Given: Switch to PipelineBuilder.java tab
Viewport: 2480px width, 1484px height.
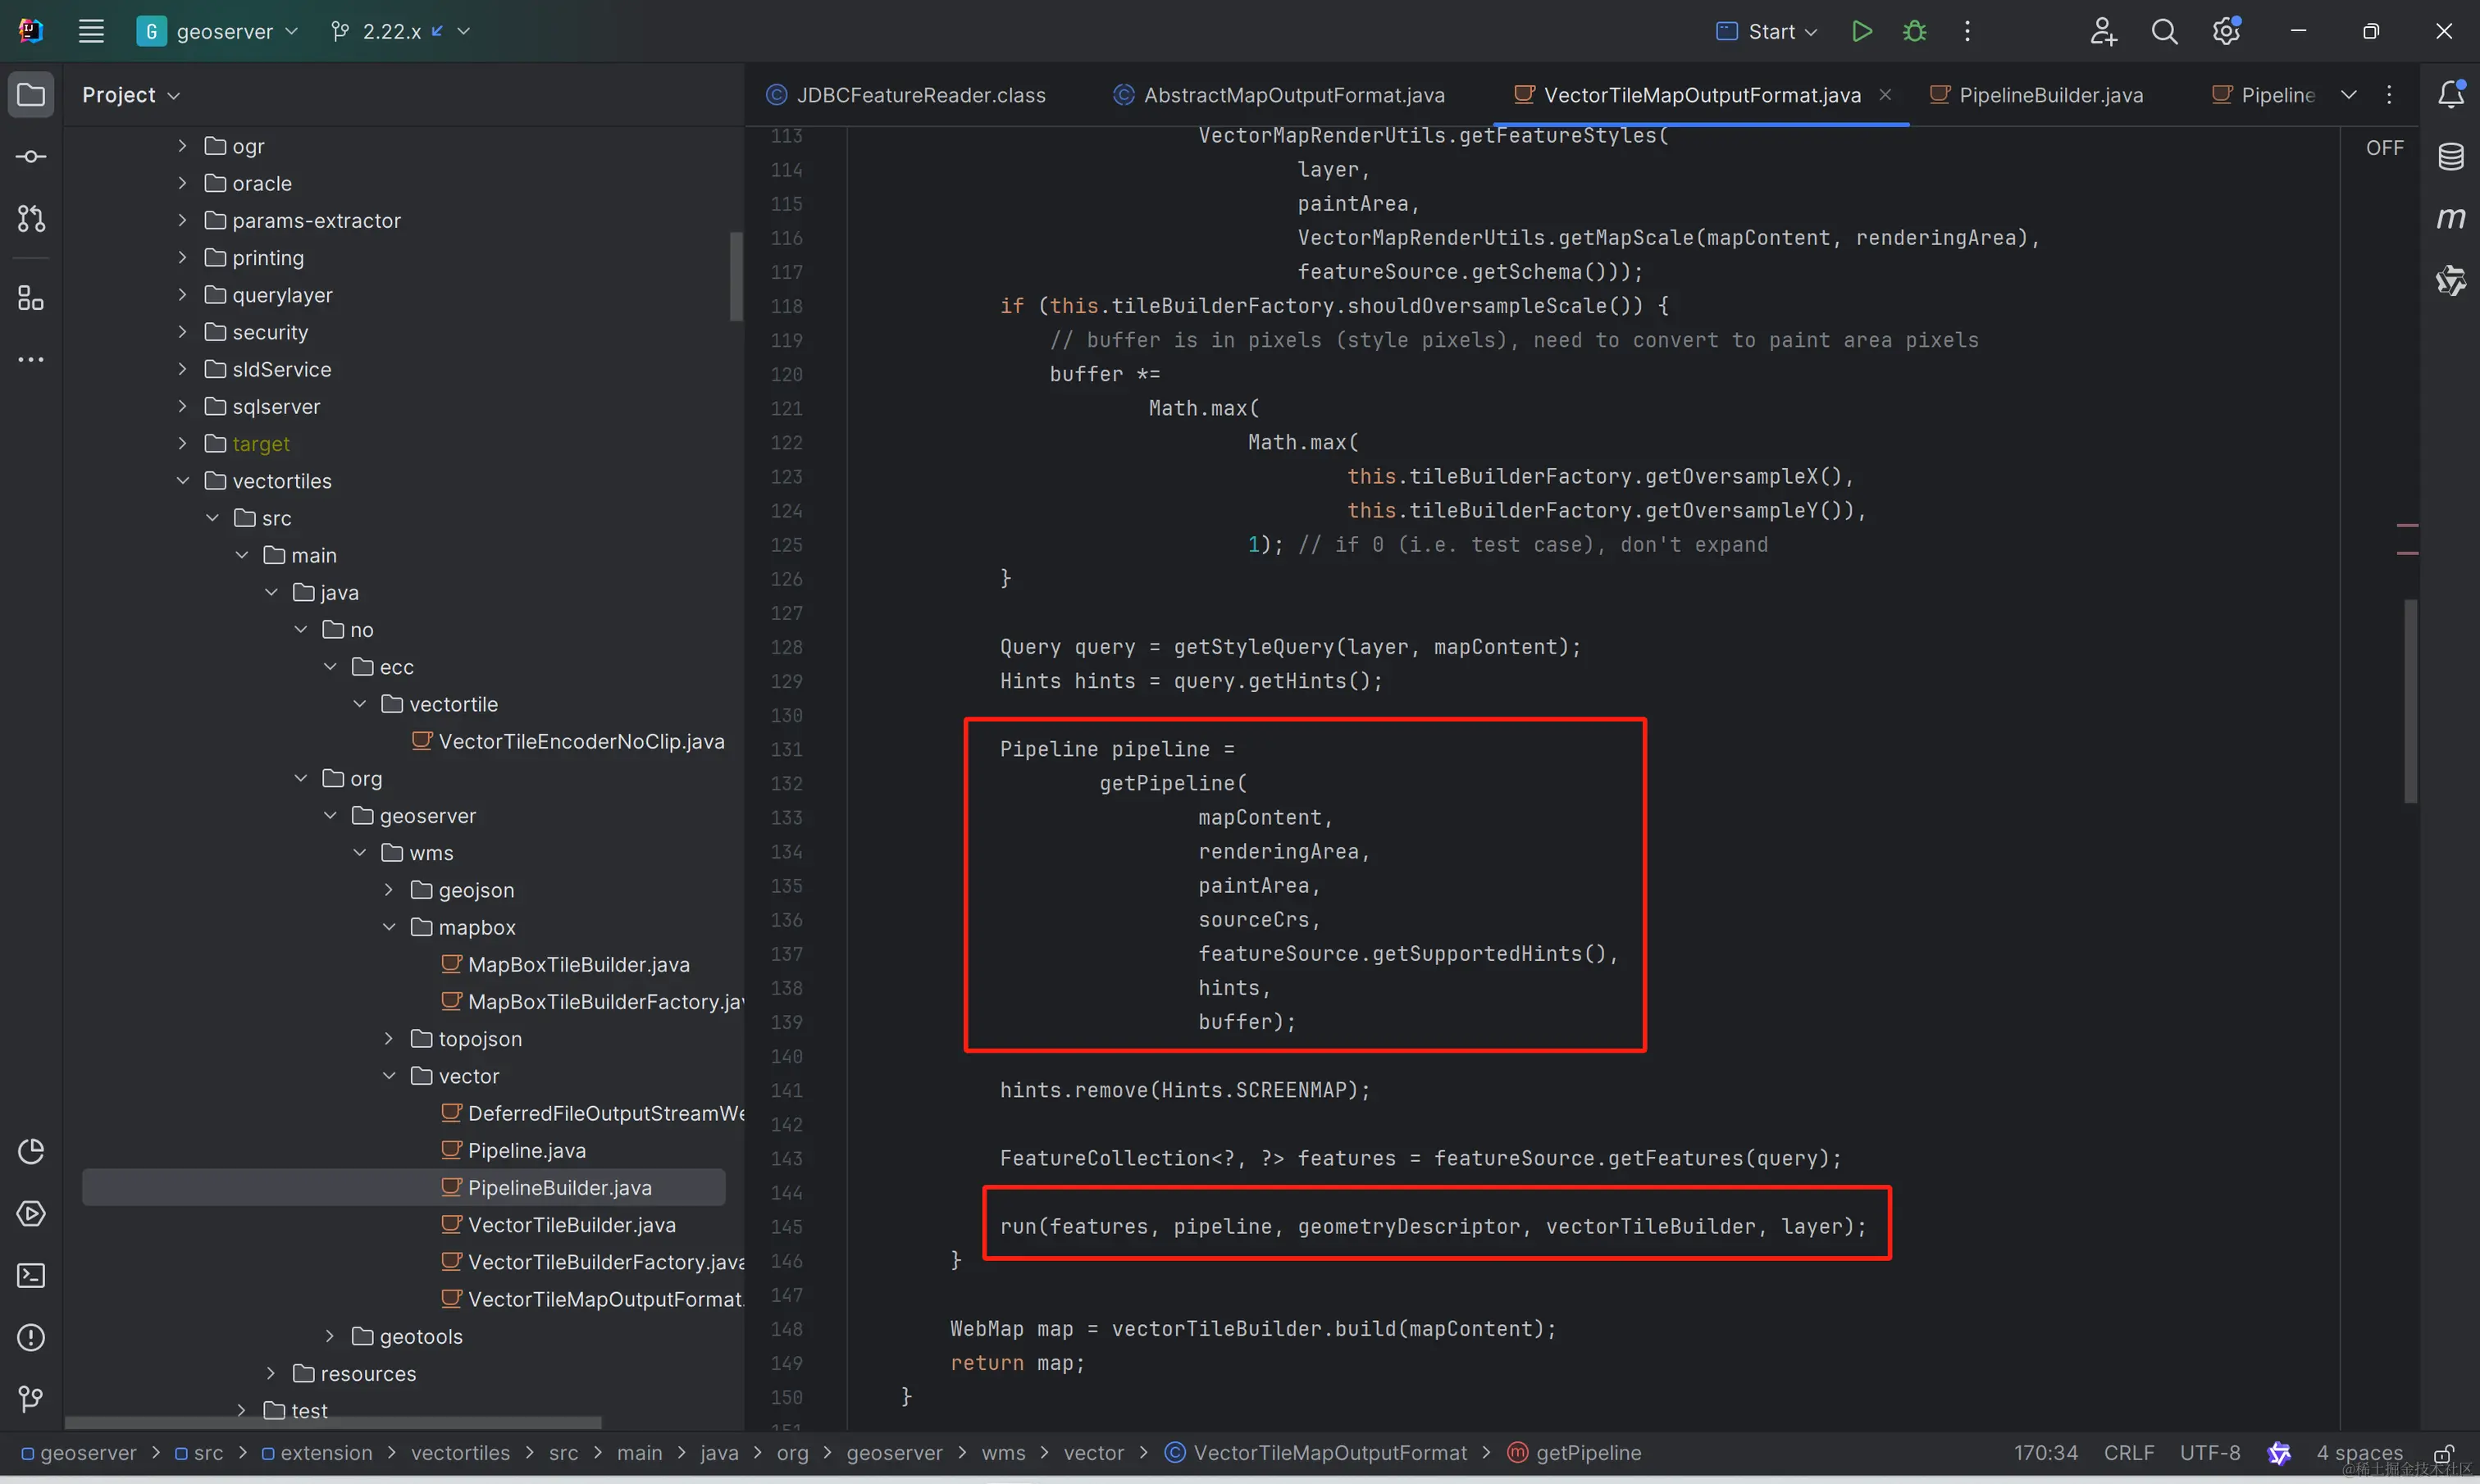Looking at the screenshot, I should coord(2037,95).
